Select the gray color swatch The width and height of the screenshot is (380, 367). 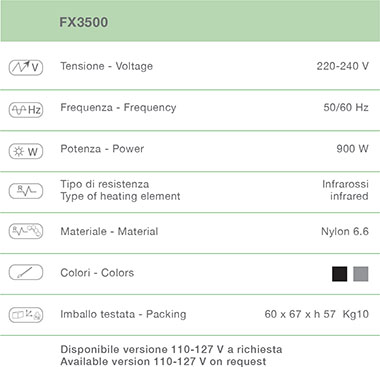click(361, 274)
